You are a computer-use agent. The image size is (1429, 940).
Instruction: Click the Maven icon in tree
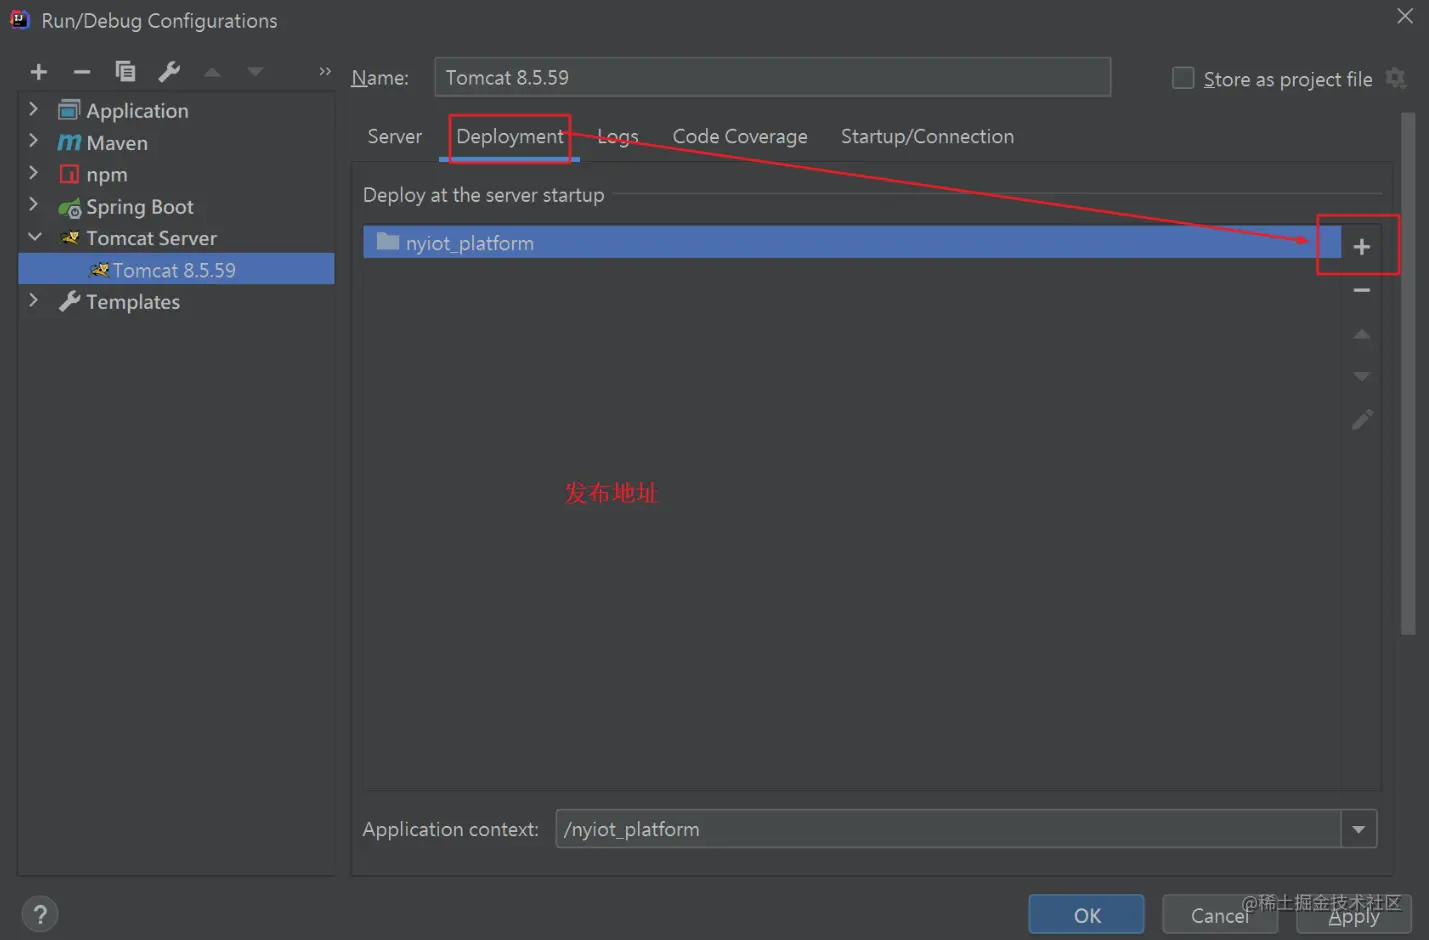69,143
